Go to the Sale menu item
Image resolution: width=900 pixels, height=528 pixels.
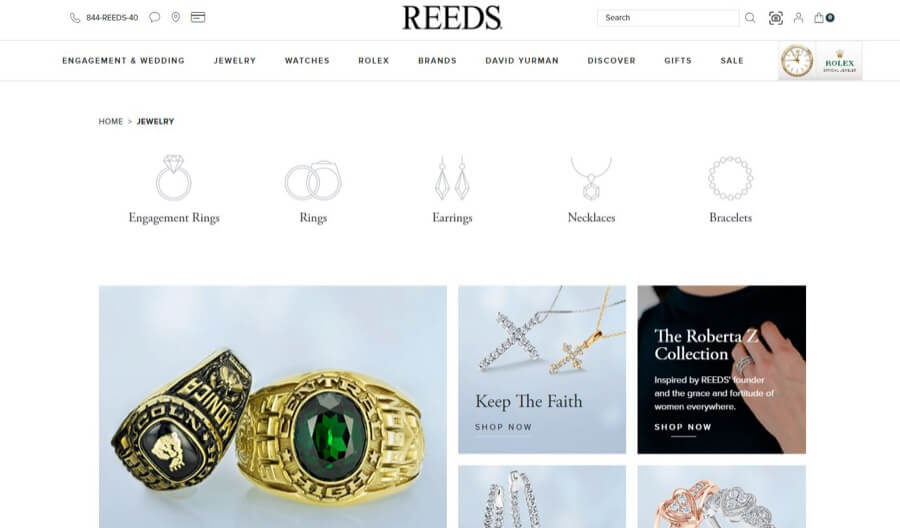tap(732, 60)
